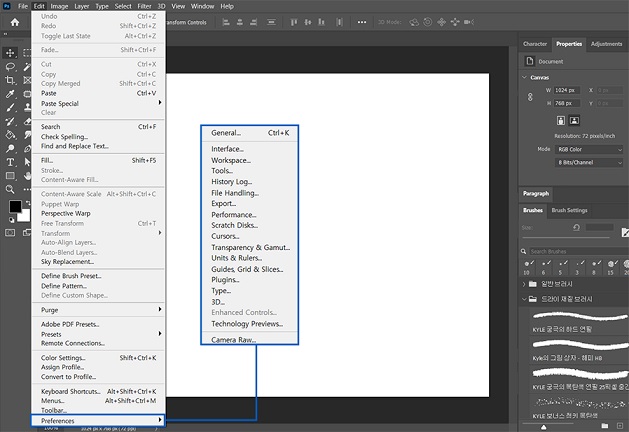Choose Keyboard Shortcuts… in Edit menu
The image size is (629, 432).
point(98,391)
